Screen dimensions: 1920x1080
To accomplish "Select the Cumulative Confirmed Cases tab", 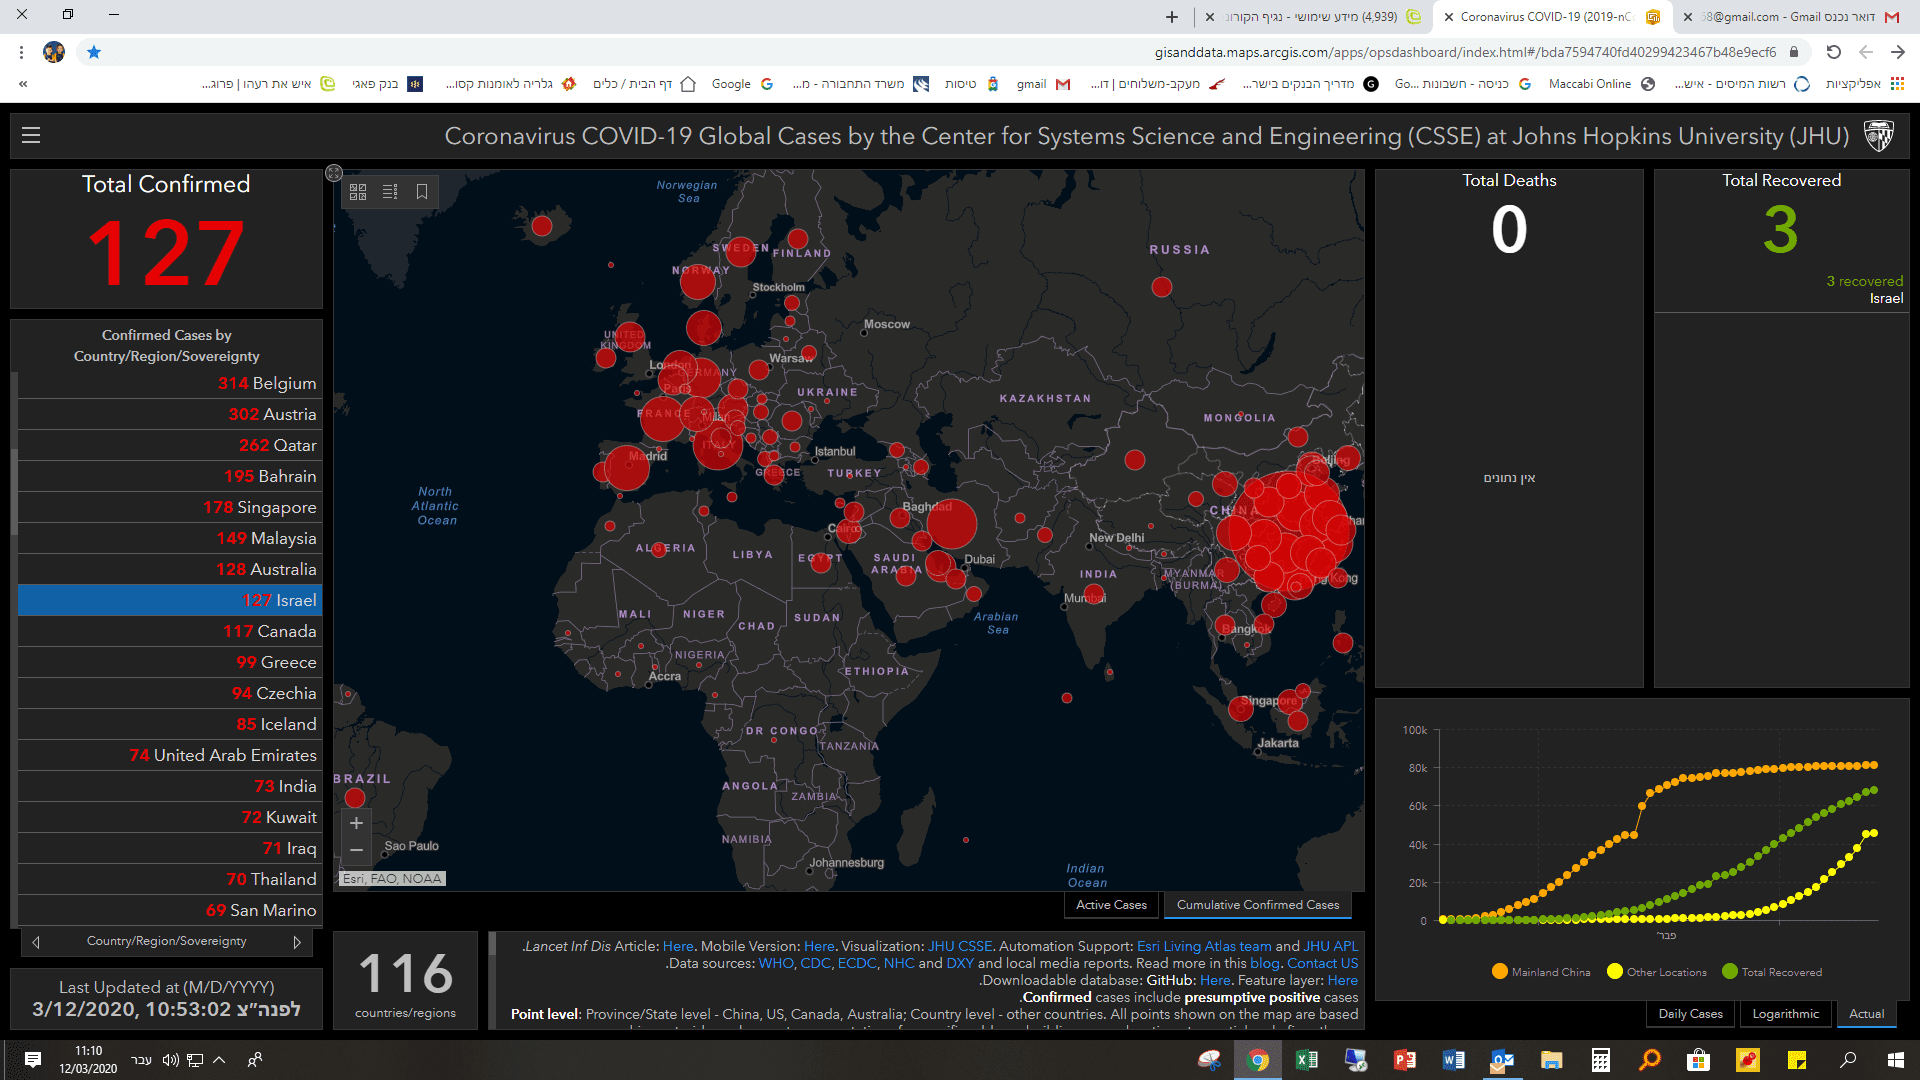I will click(1257, 905).
